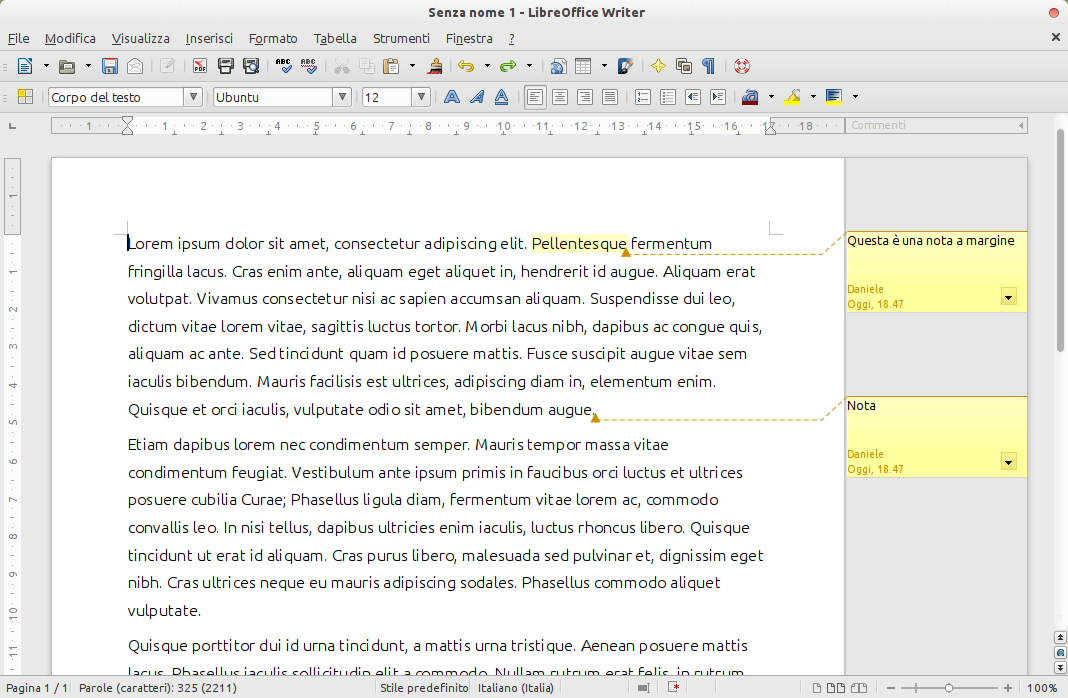The width and height of the screenshot is (1068, 698).
Task: Open the Navigator star icon
Action: pos(658,67)
